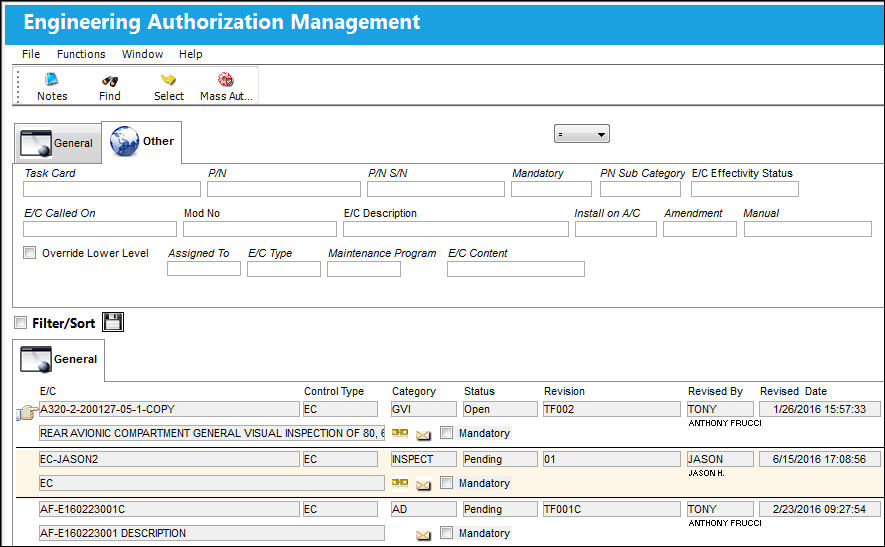Click the AF-E160223001 DESCRIPTION field

(x=212, y=533)
